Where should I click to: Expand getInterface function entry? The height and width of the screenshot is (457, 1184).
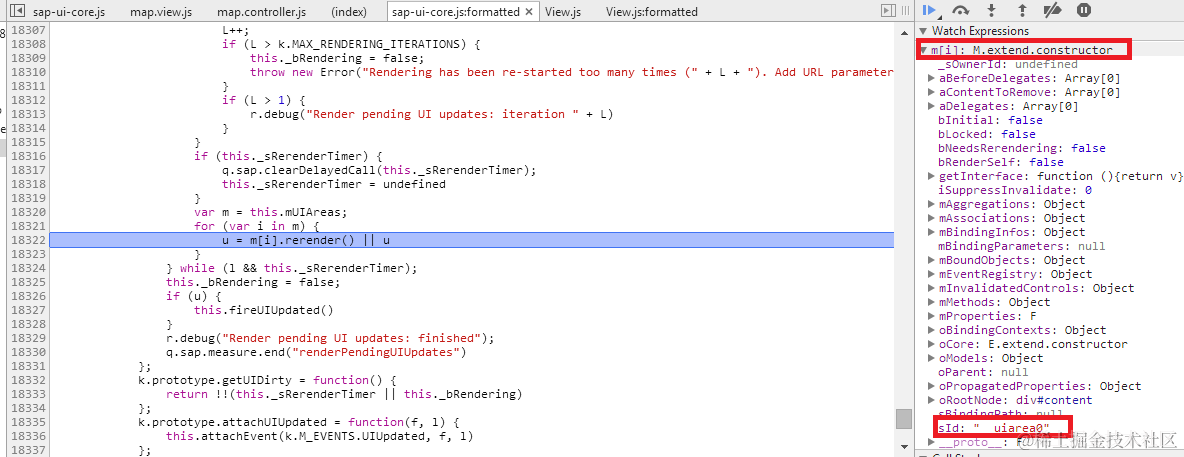[932, 176]
